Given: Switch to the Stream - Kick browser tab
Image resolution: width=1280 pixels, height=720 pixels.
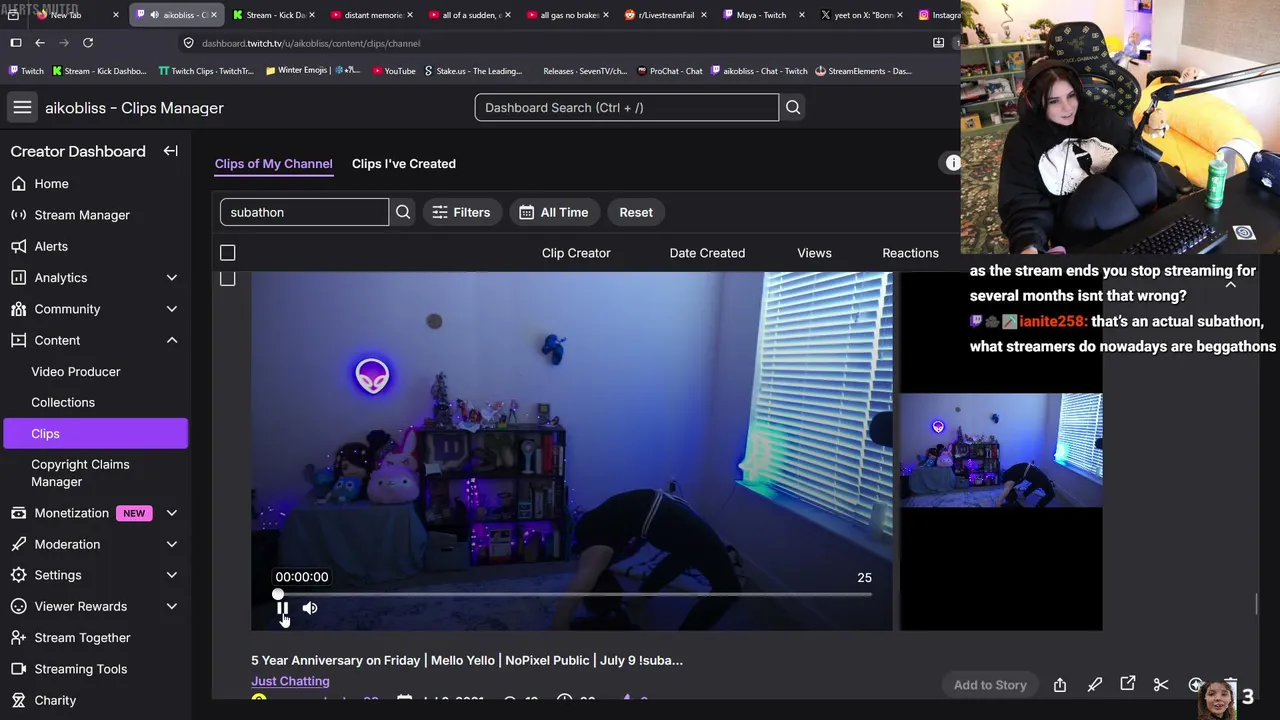Looking at the screenshot, I should coord(273,15).
